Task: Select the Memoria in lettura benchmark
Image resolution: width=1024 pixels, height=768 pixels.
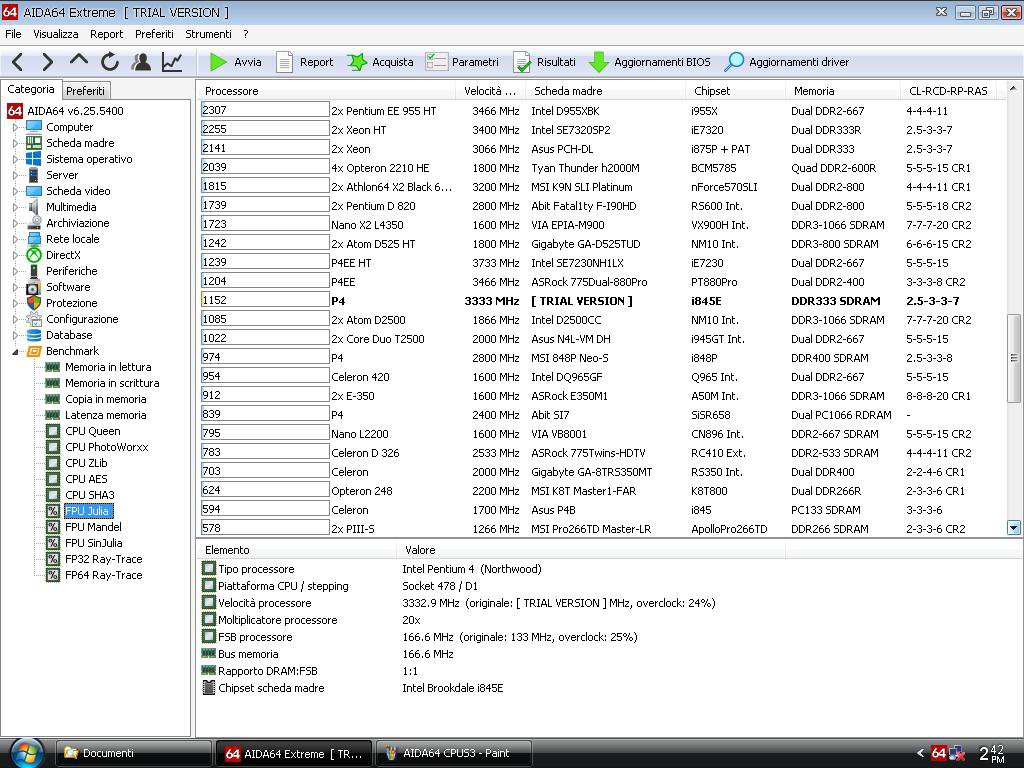Action: 108,367
